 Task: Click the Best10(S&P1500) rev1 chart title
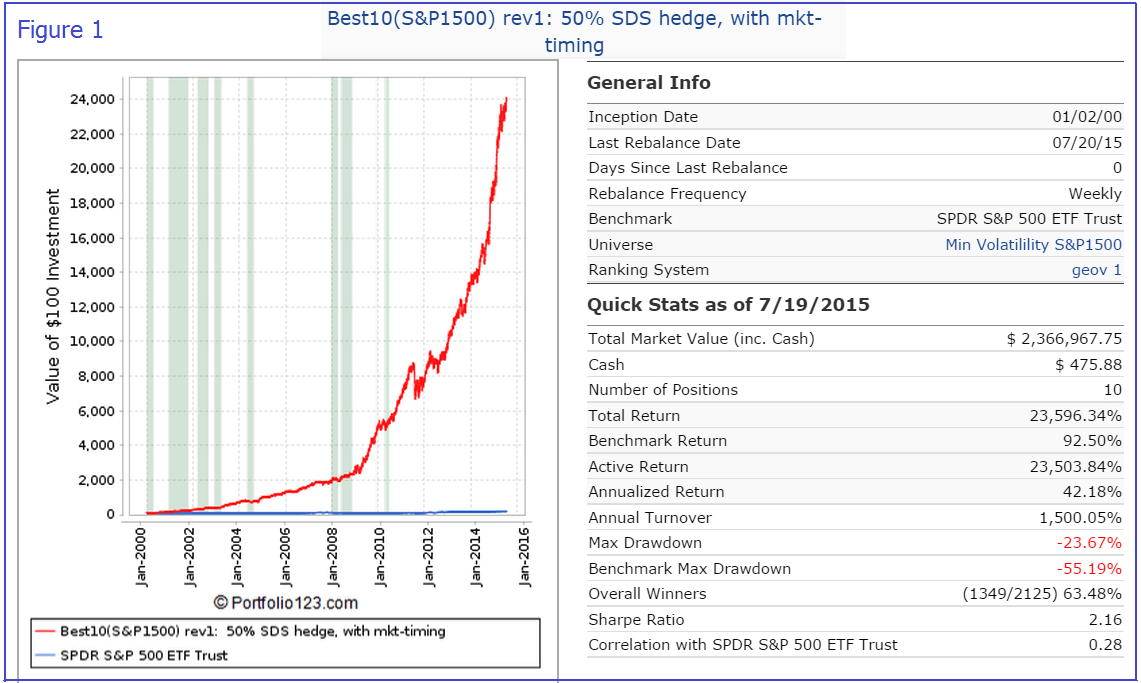coord(574,31)
